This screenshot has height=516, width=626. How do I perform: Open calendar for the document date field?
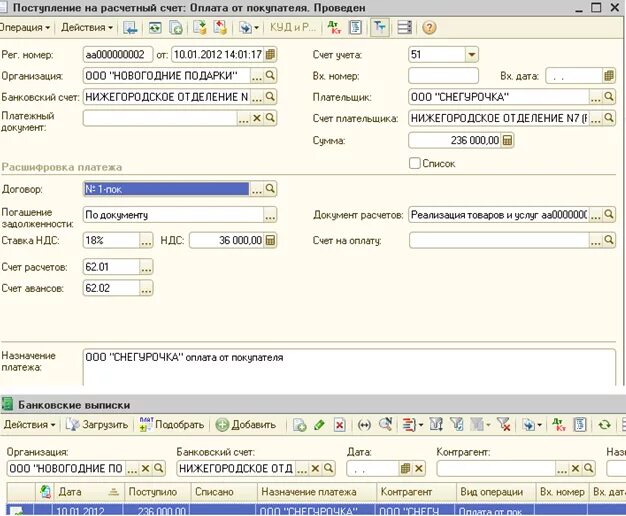point(270,54)
